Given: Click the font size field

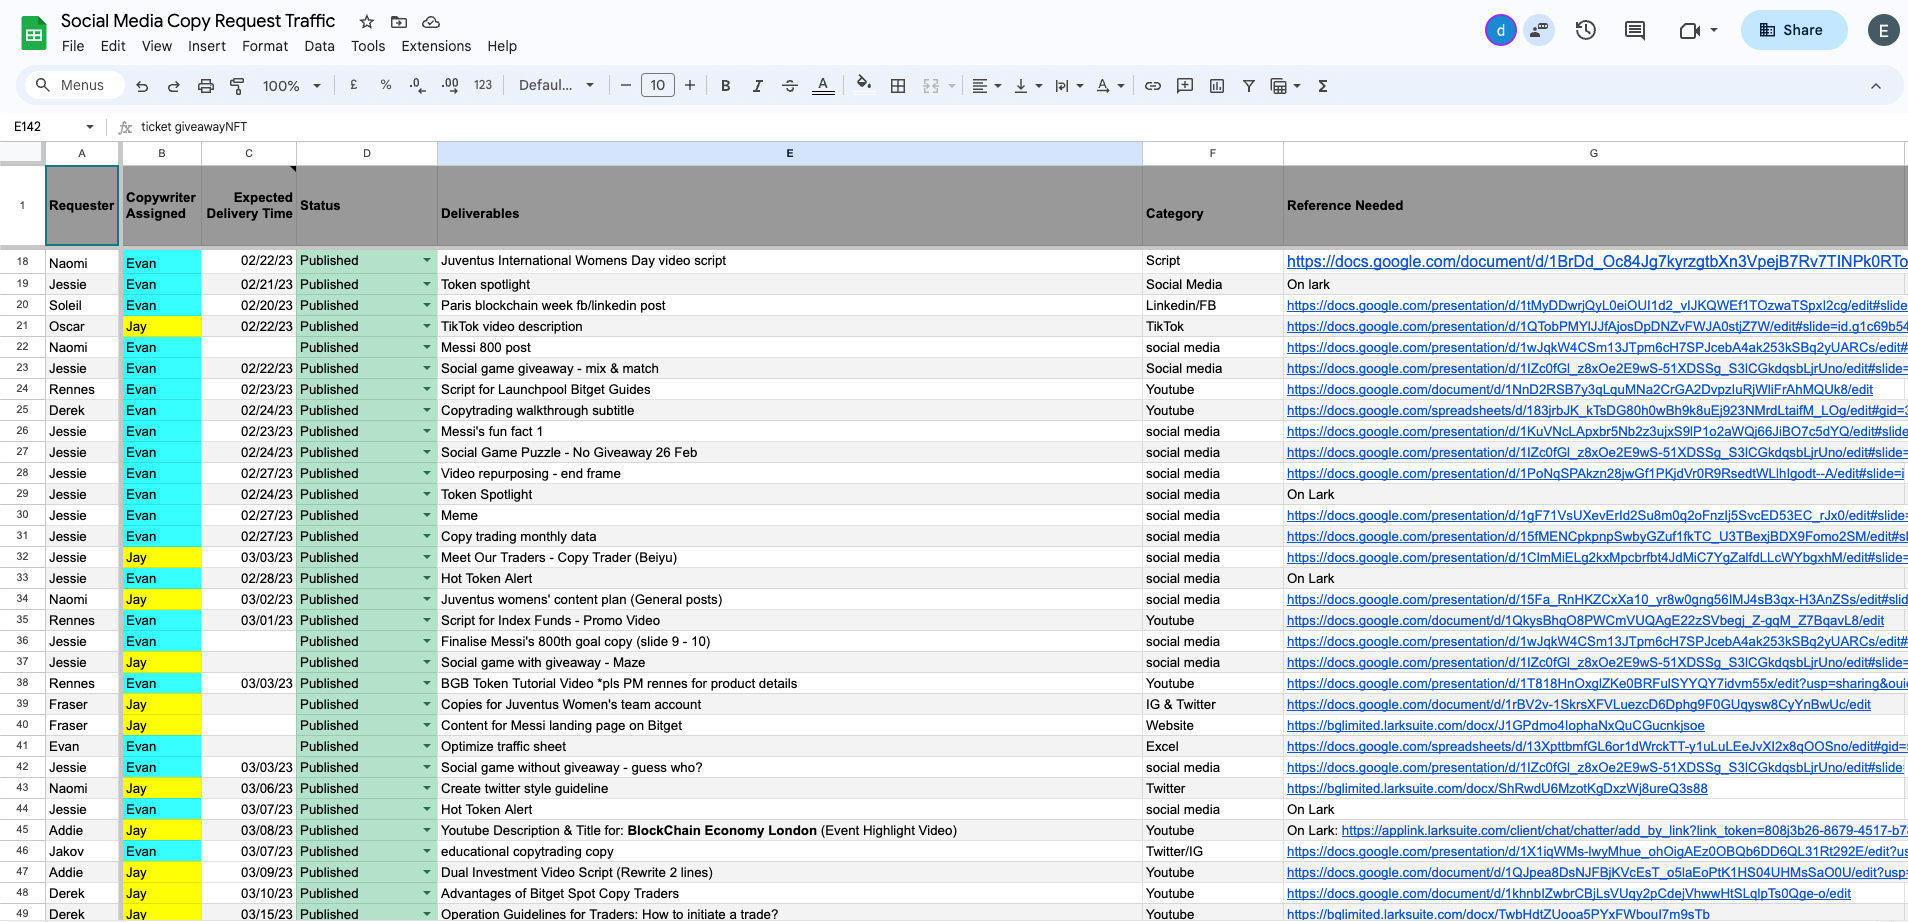Looking at the screenshot, I should (658, 86).
